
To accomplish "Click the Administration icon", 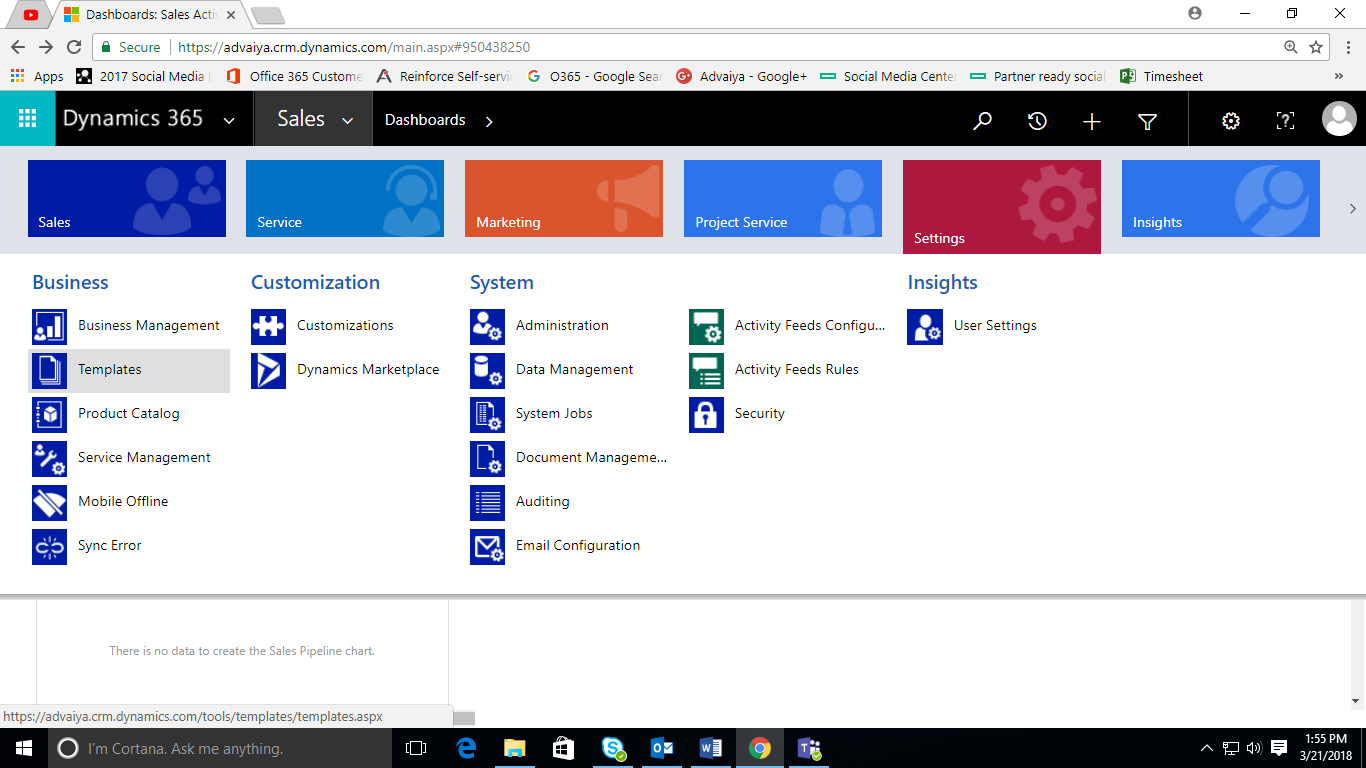I will pos(487,327).
